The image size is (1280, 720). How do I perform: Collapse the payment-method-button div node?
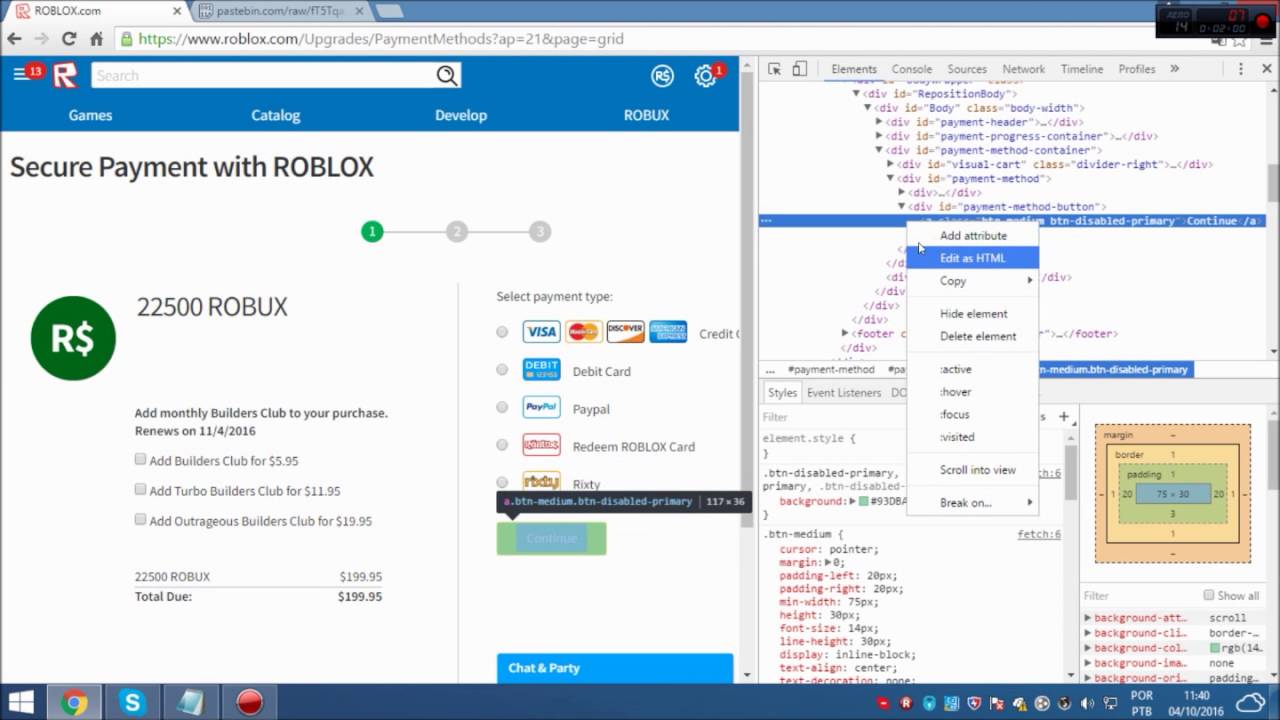point(901,206)
